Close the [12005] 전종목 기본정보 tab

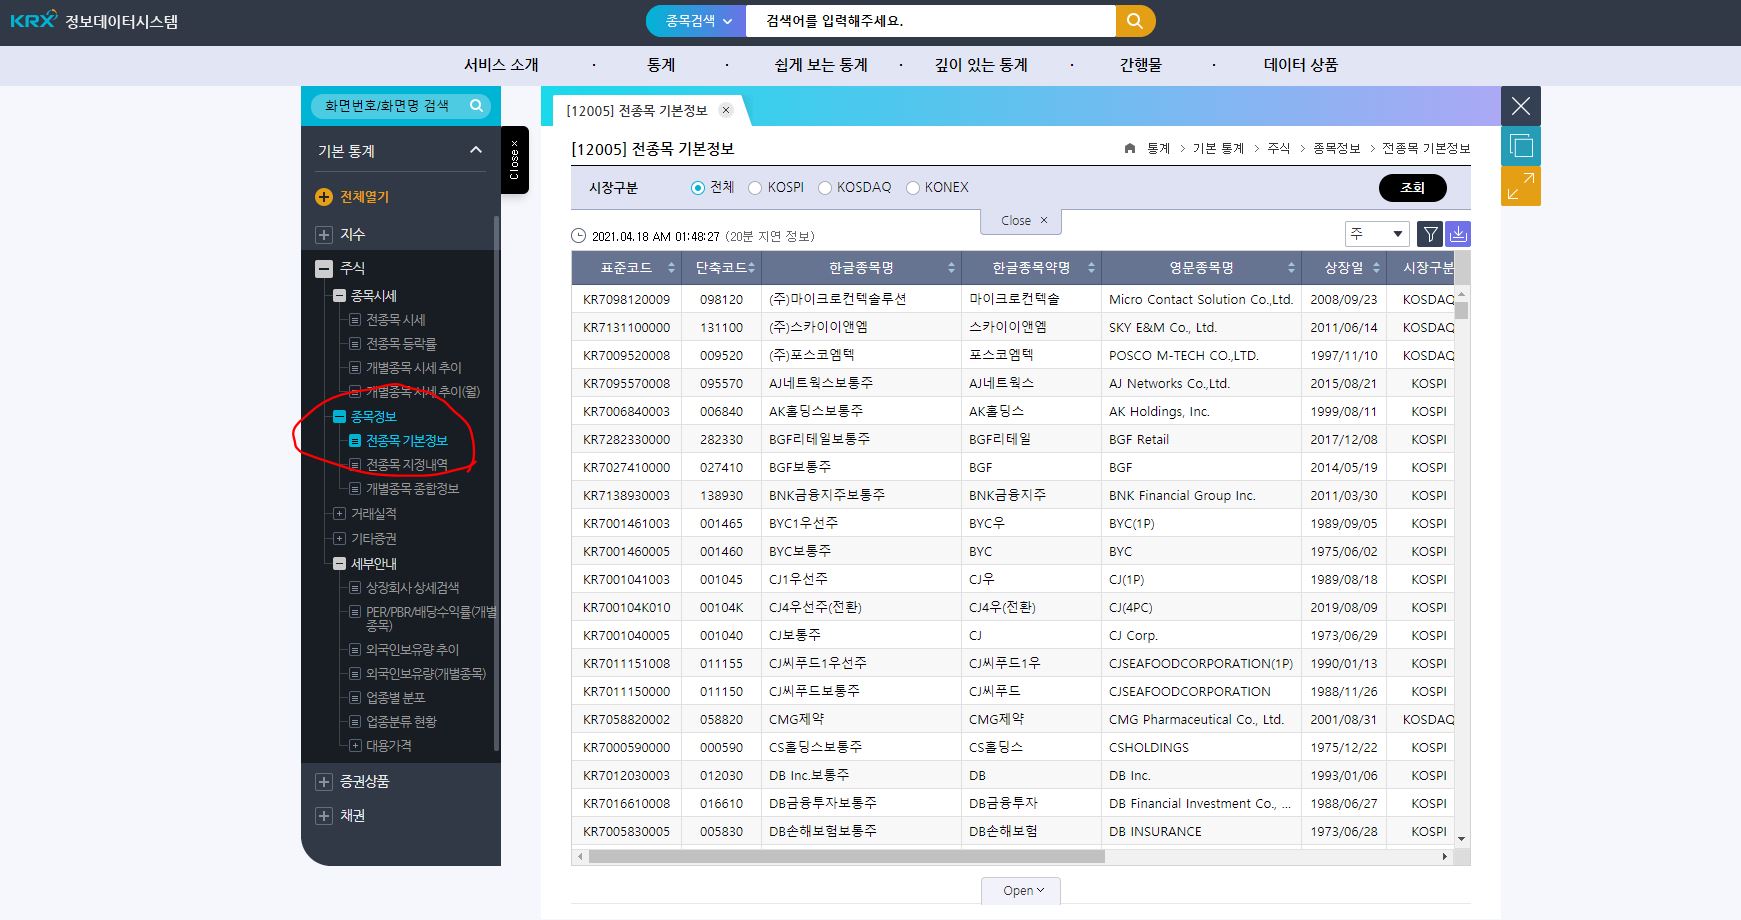pos(726,110)
